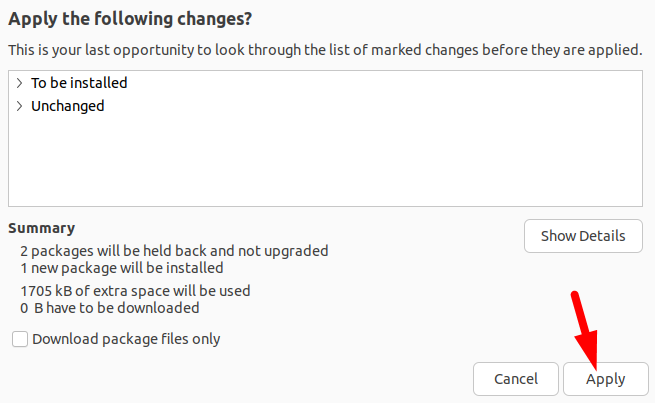Click the "last opportunity" description sentence
This screenshot has width=655, height=403.
325,50
